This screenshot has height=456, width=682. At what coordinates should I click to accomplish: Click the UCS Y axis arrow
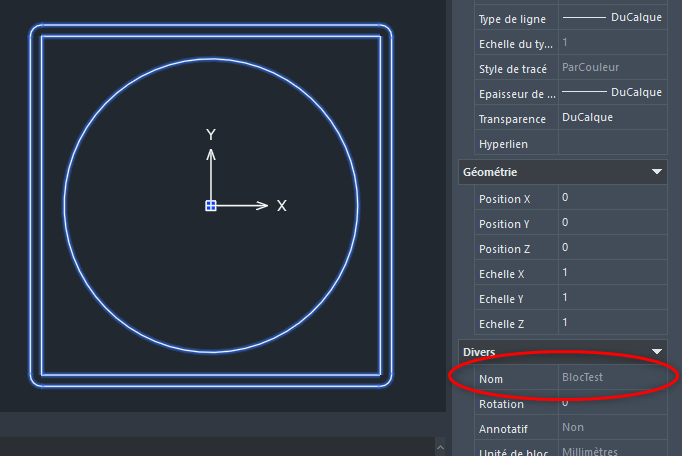(x=211, y=154)
